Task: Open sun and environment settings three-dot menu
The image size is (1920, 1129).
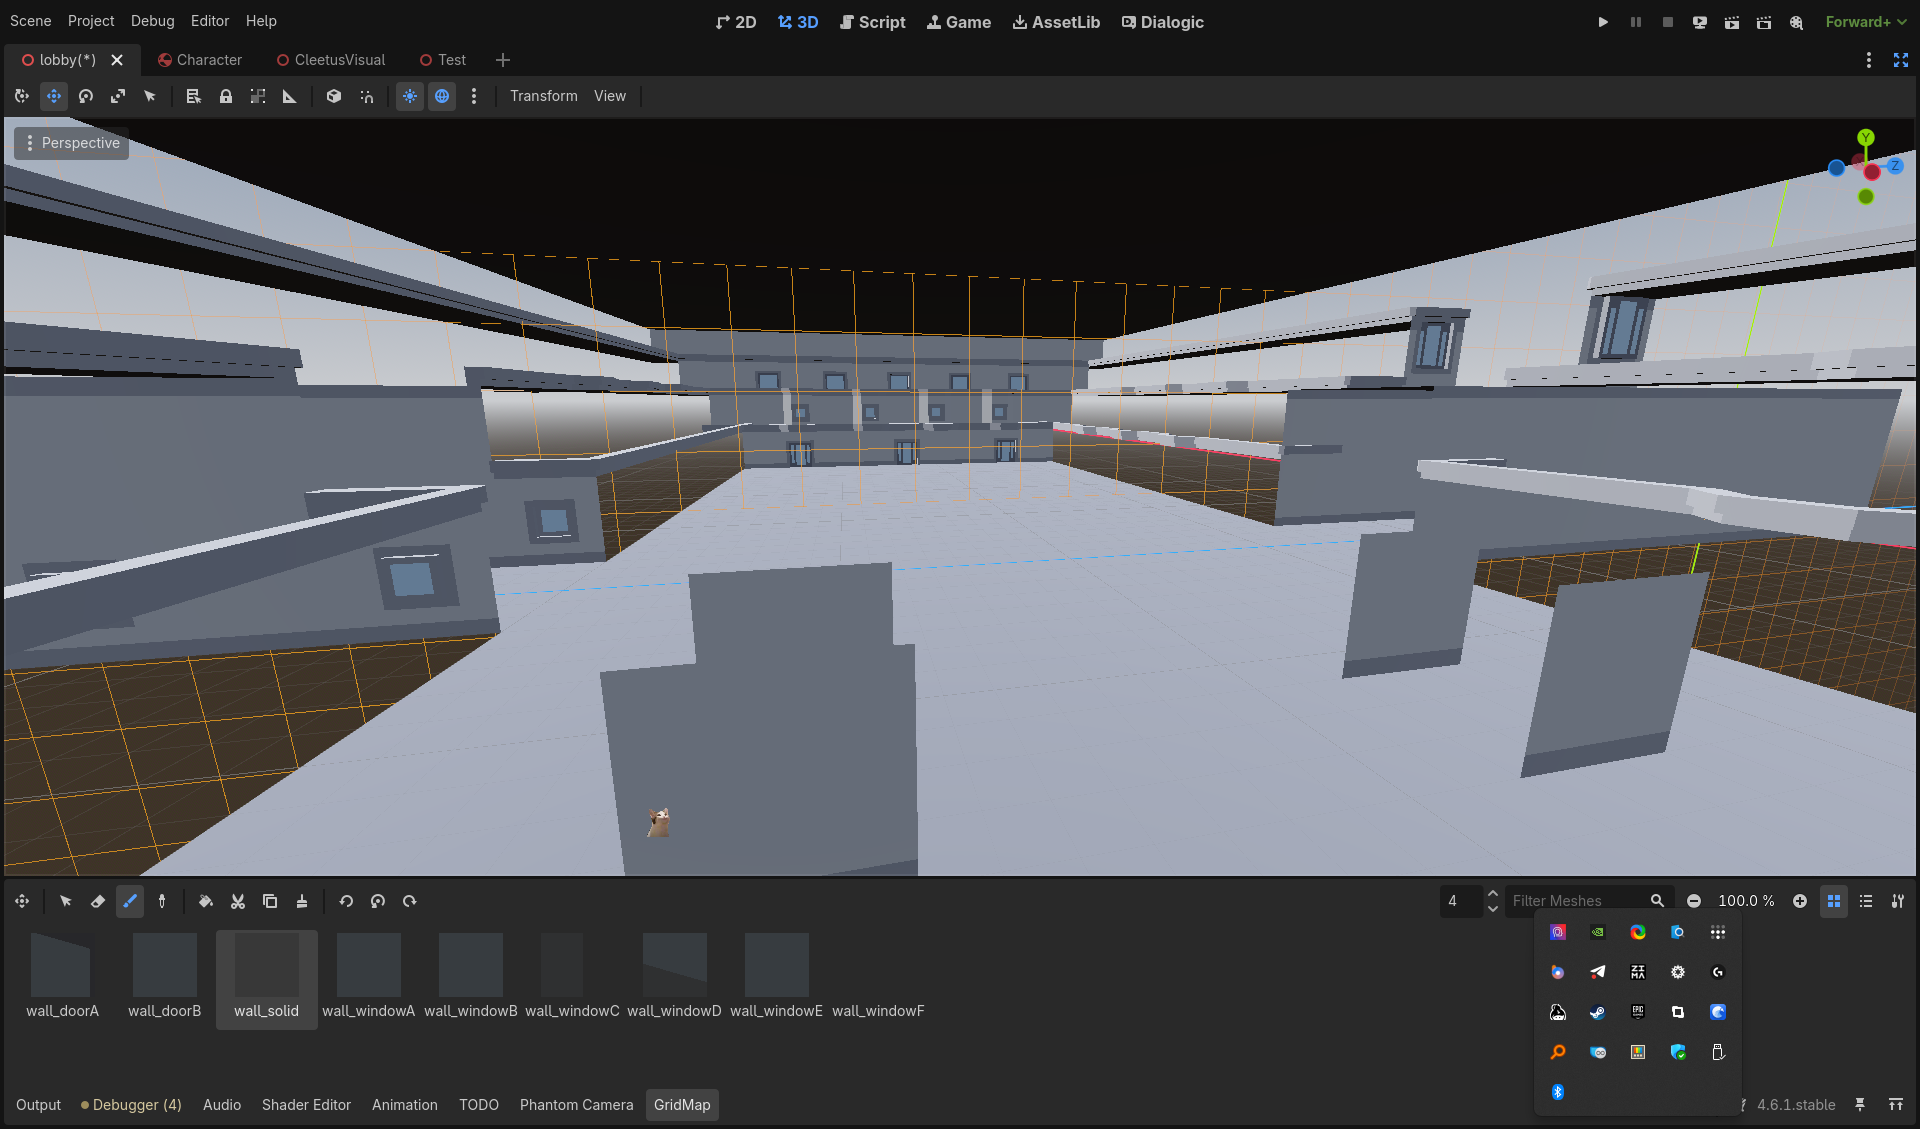Action: tap(474, 96)
